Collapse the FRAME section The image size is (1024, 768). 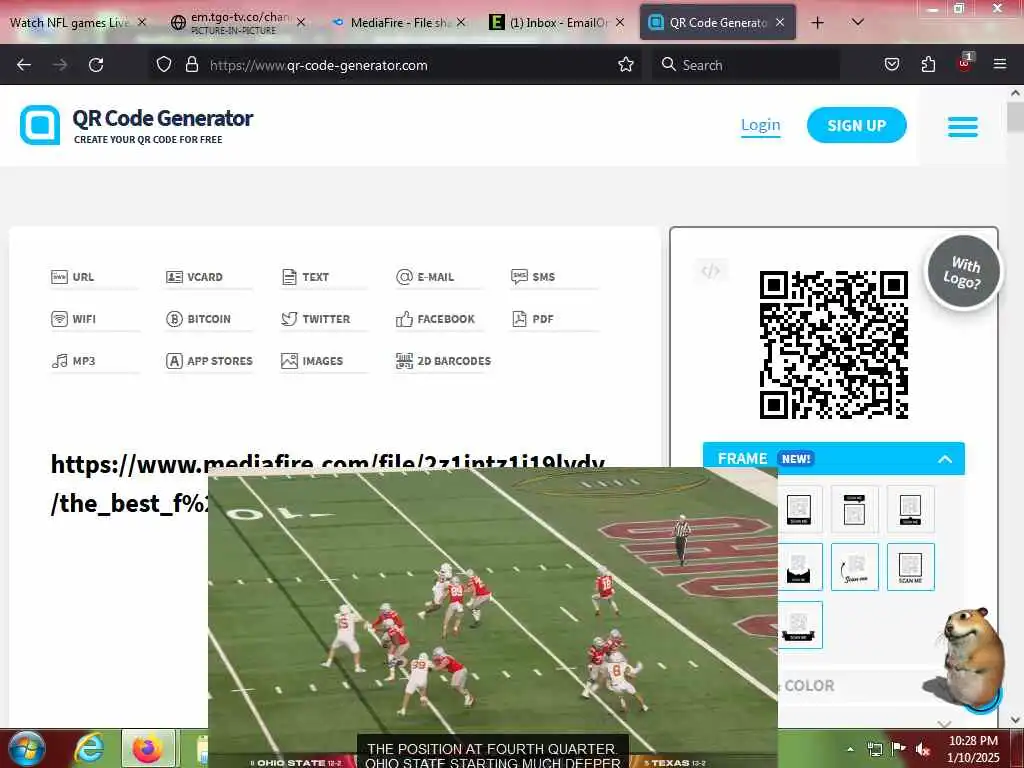tap(944, 459)
